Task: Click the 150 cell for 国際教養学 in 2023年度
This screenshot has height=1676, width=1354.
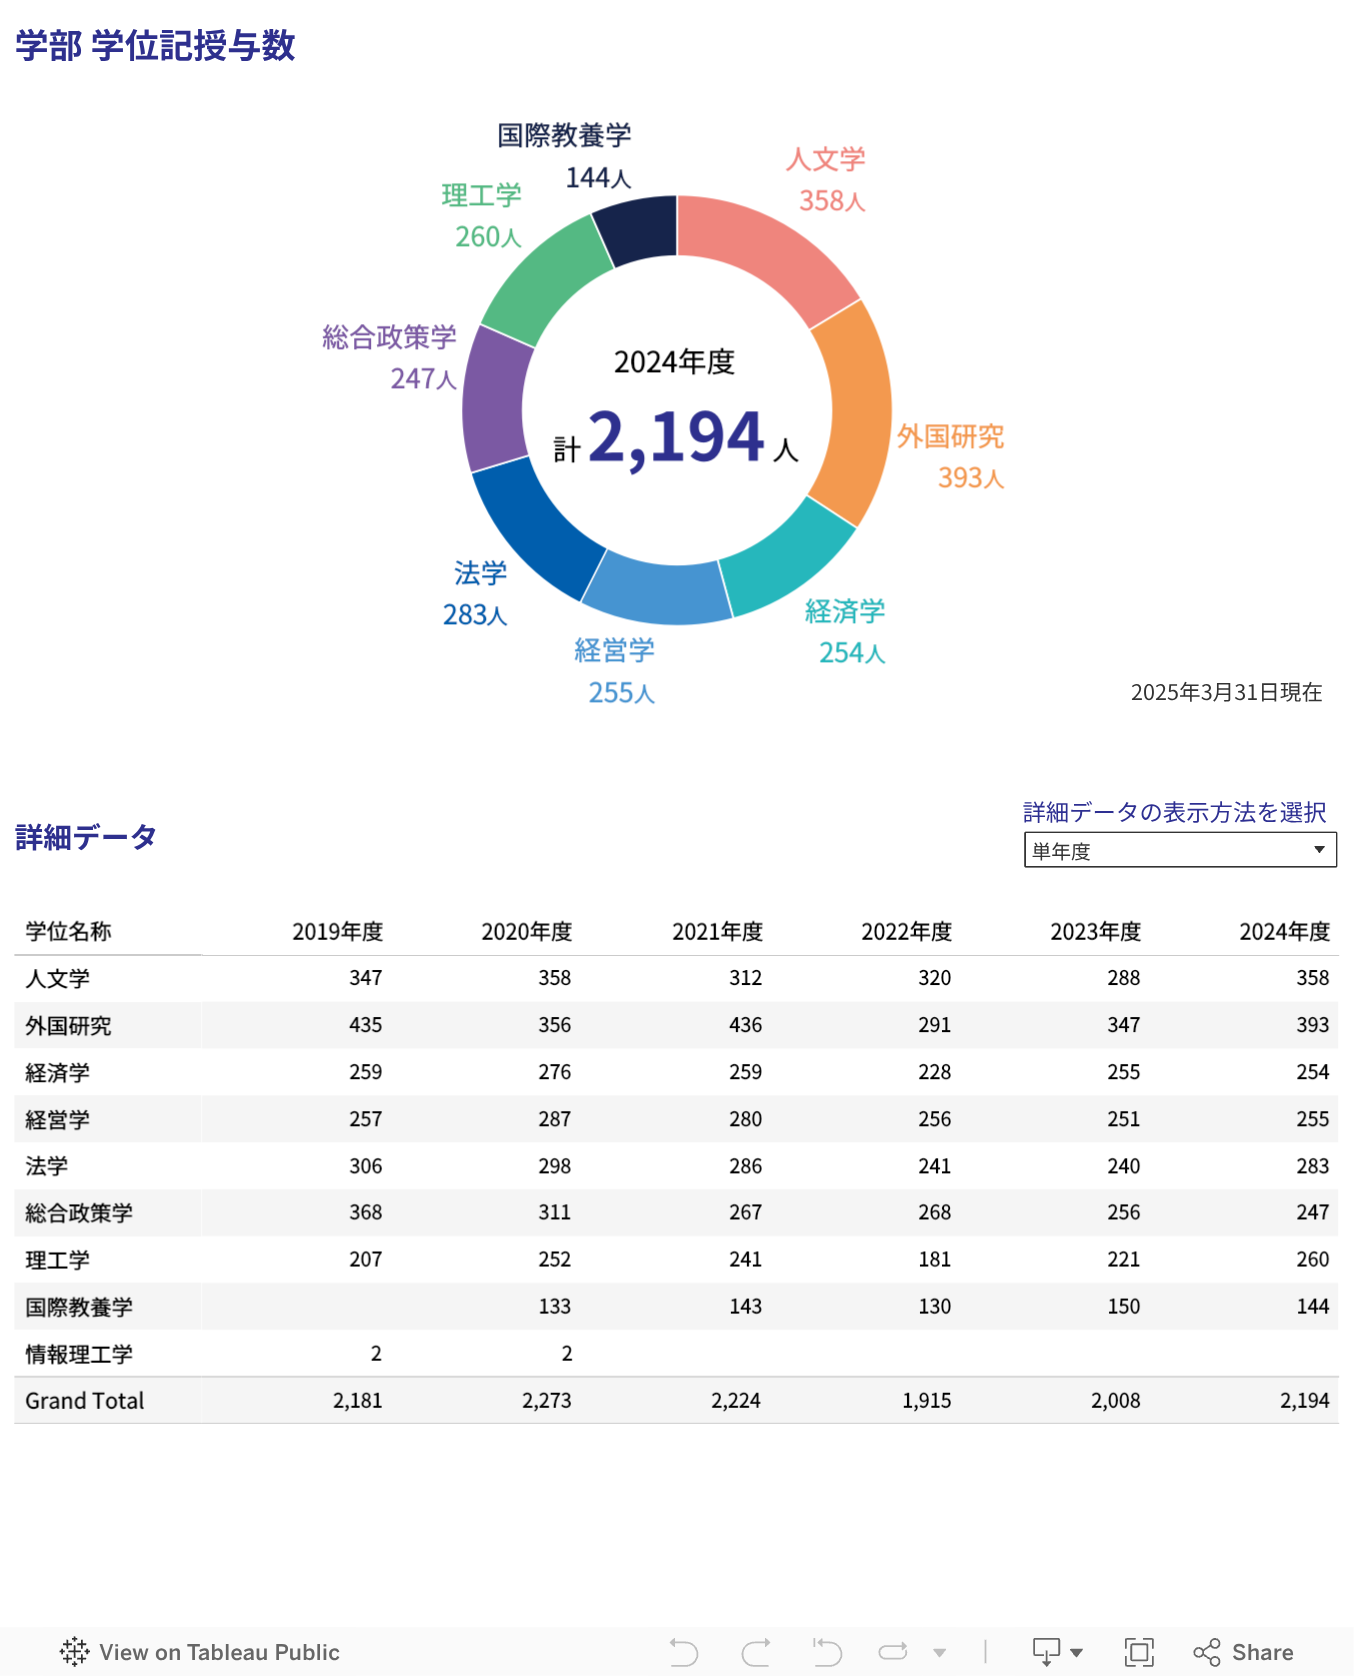Action: [x=1124, y=1306]
